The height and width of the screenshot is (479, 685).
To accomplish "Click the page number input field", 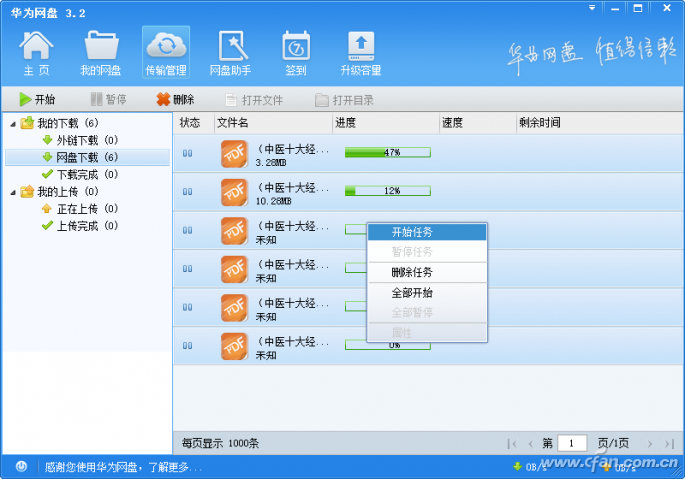I will pos(572,444).
